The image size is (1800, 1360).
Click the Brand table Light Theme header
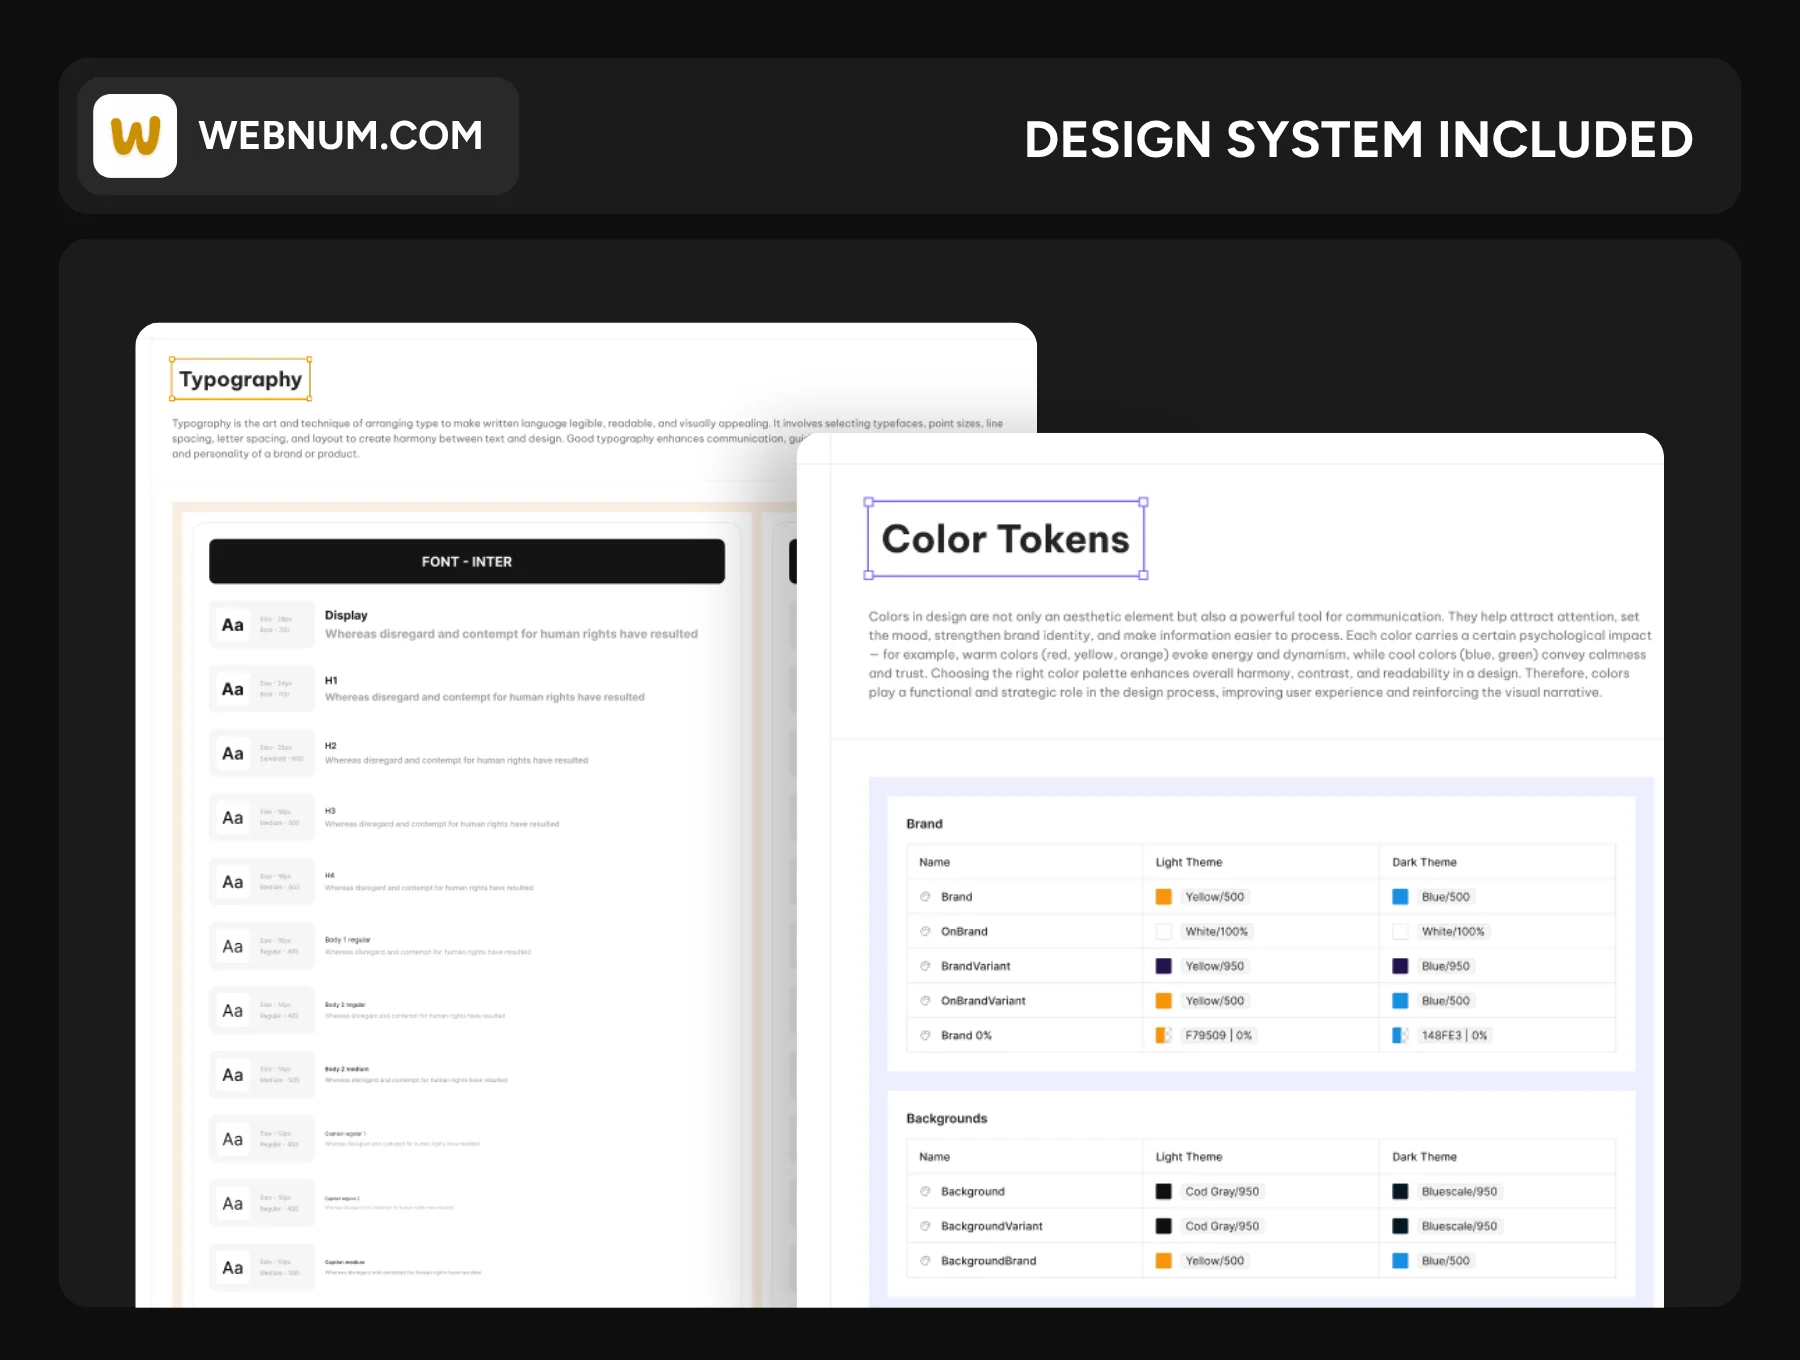1189,862
